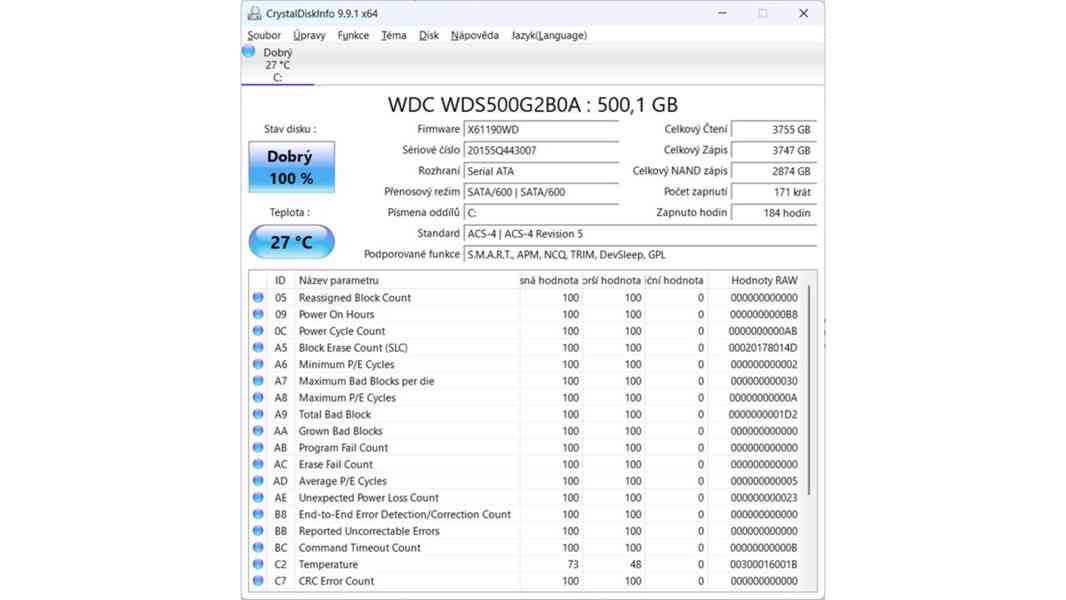Click RAW value 00300016001B
This screenshot has width=1066, height=600.
pos(763,564)
